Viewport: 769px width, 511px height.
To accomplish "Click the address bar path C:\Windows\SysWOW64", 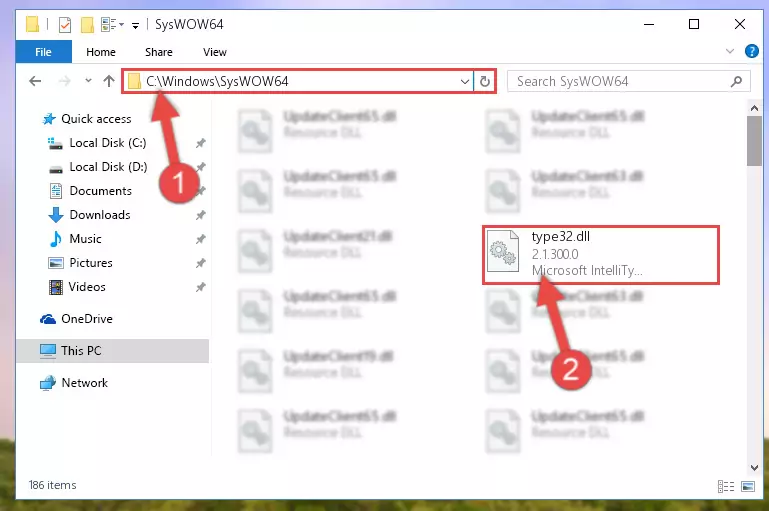I will click(x=217, y=81).
